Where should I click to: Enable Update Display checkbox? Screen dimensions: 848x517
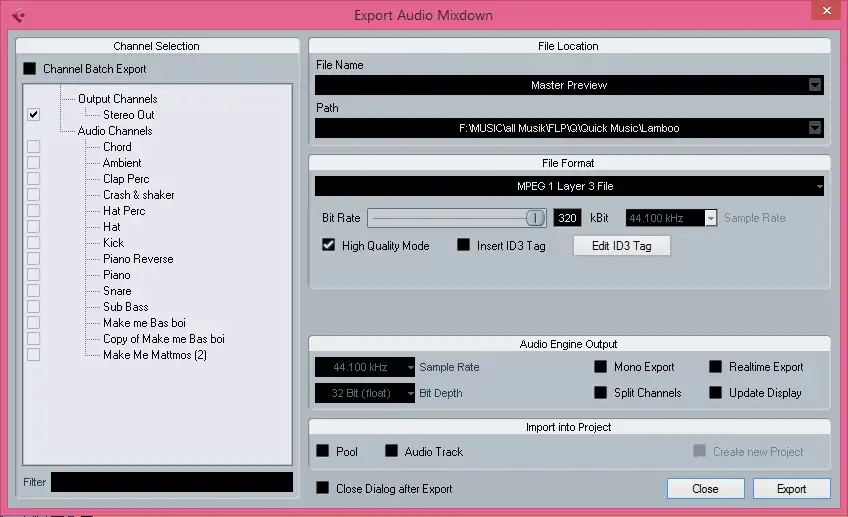[x=716, y=393]
